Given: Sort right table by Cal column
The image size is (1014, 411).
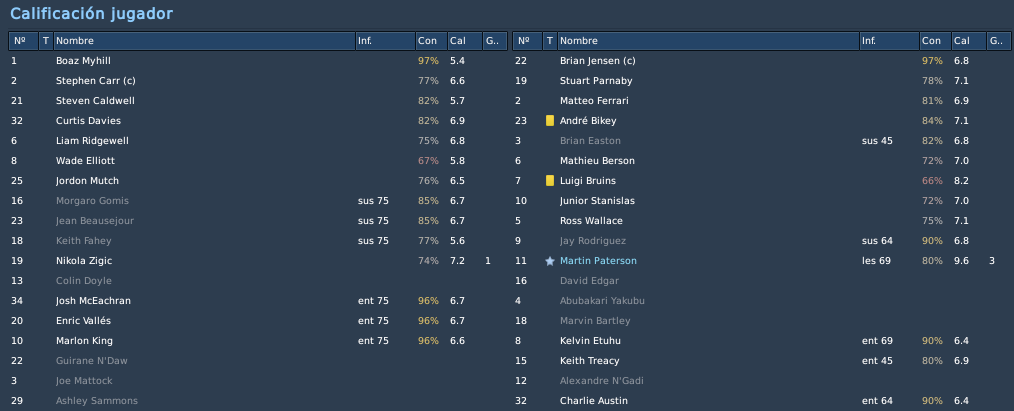Looking at the screenshot, I should click(969, 41).
